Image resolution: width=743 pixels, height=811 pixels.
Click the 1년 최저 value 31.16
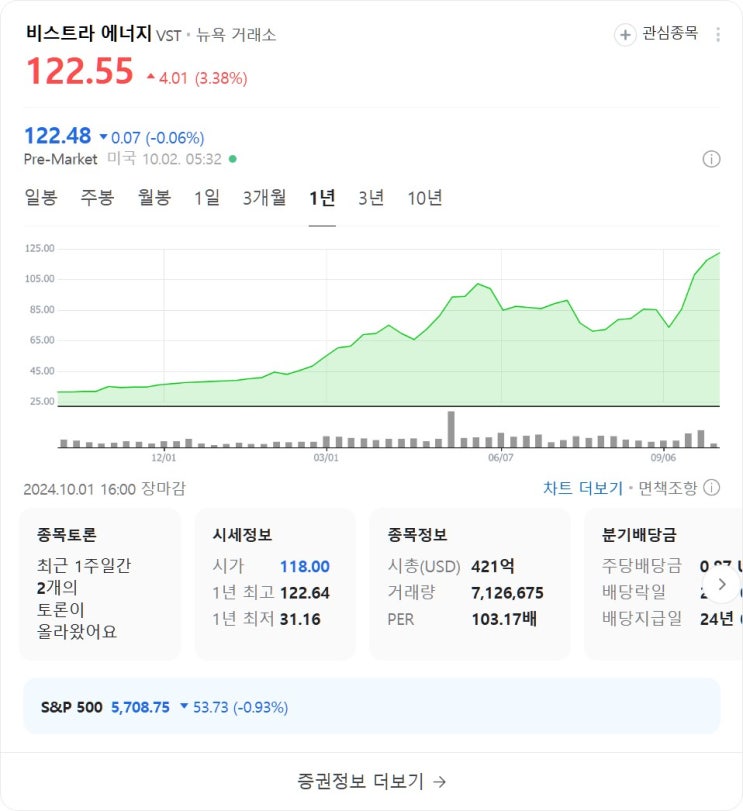[300, 619]
